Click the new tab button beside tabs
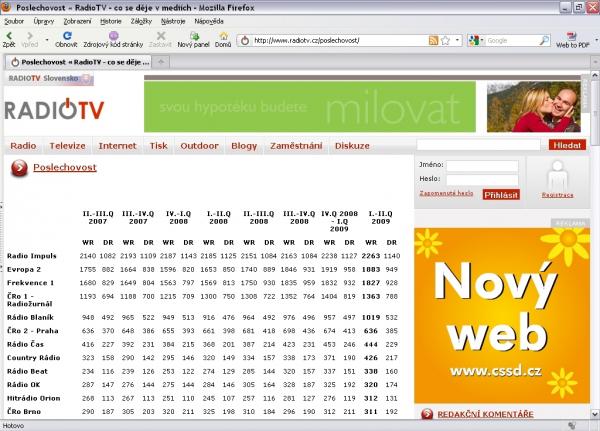The height and width of the screenshot is (431, 600). pos(161,62)
